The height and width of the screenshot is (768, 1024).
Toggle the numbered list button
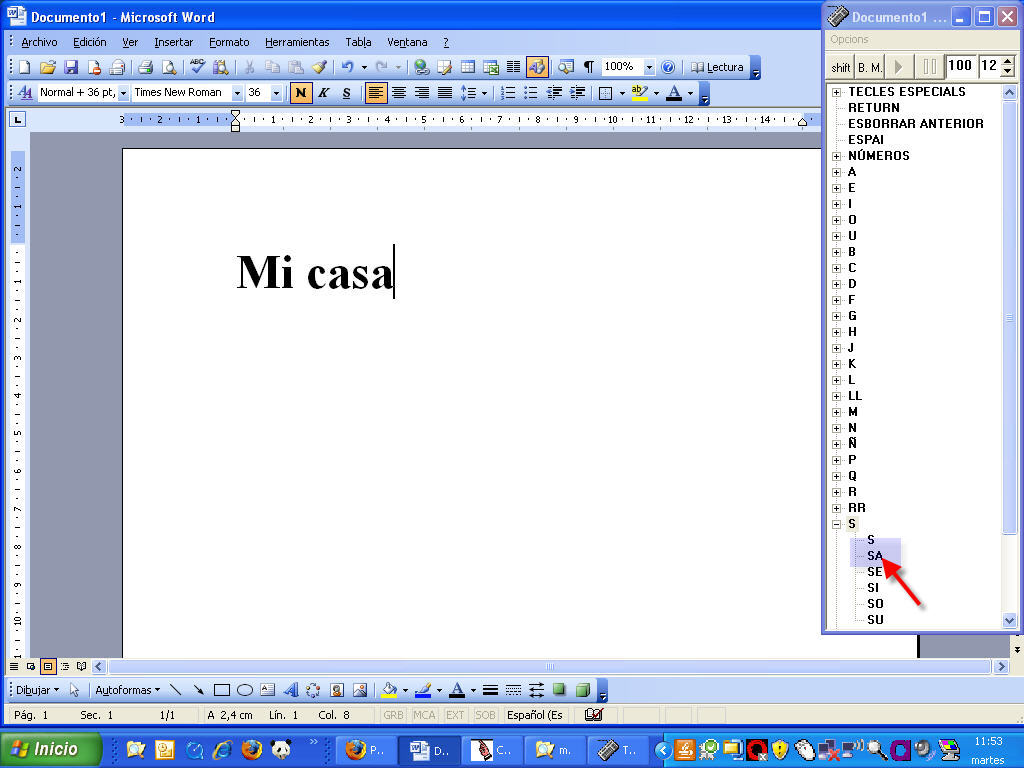point(508,93)
